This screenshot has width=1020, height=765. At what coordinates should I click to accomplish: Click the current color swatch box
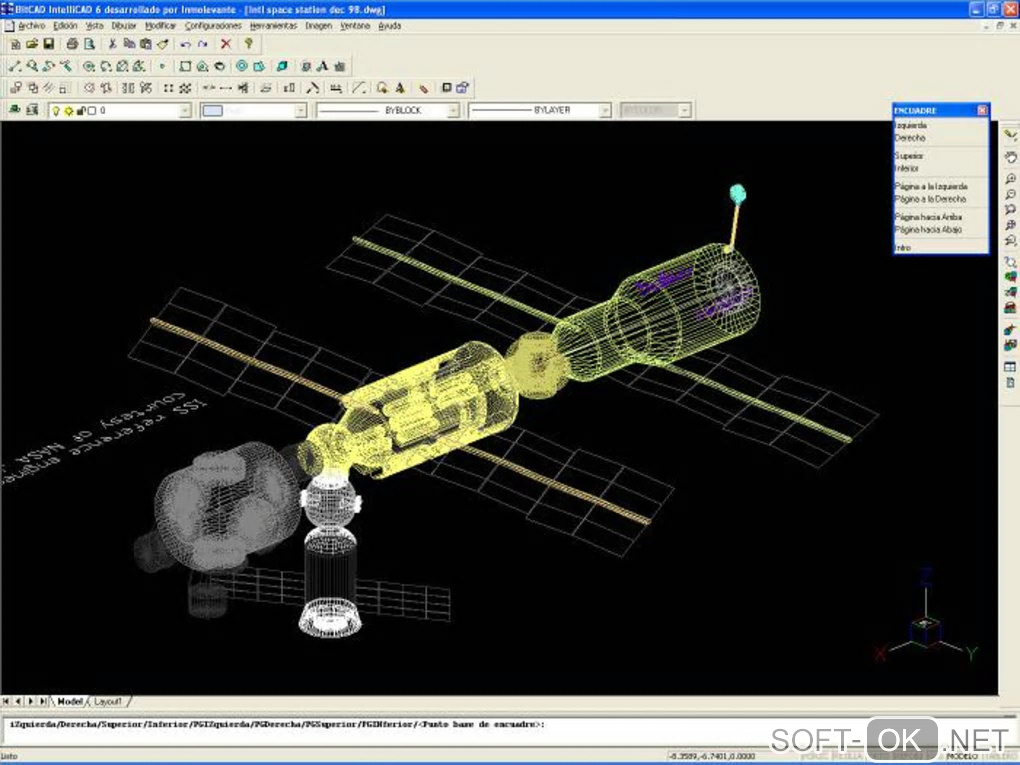pos(213,111)
